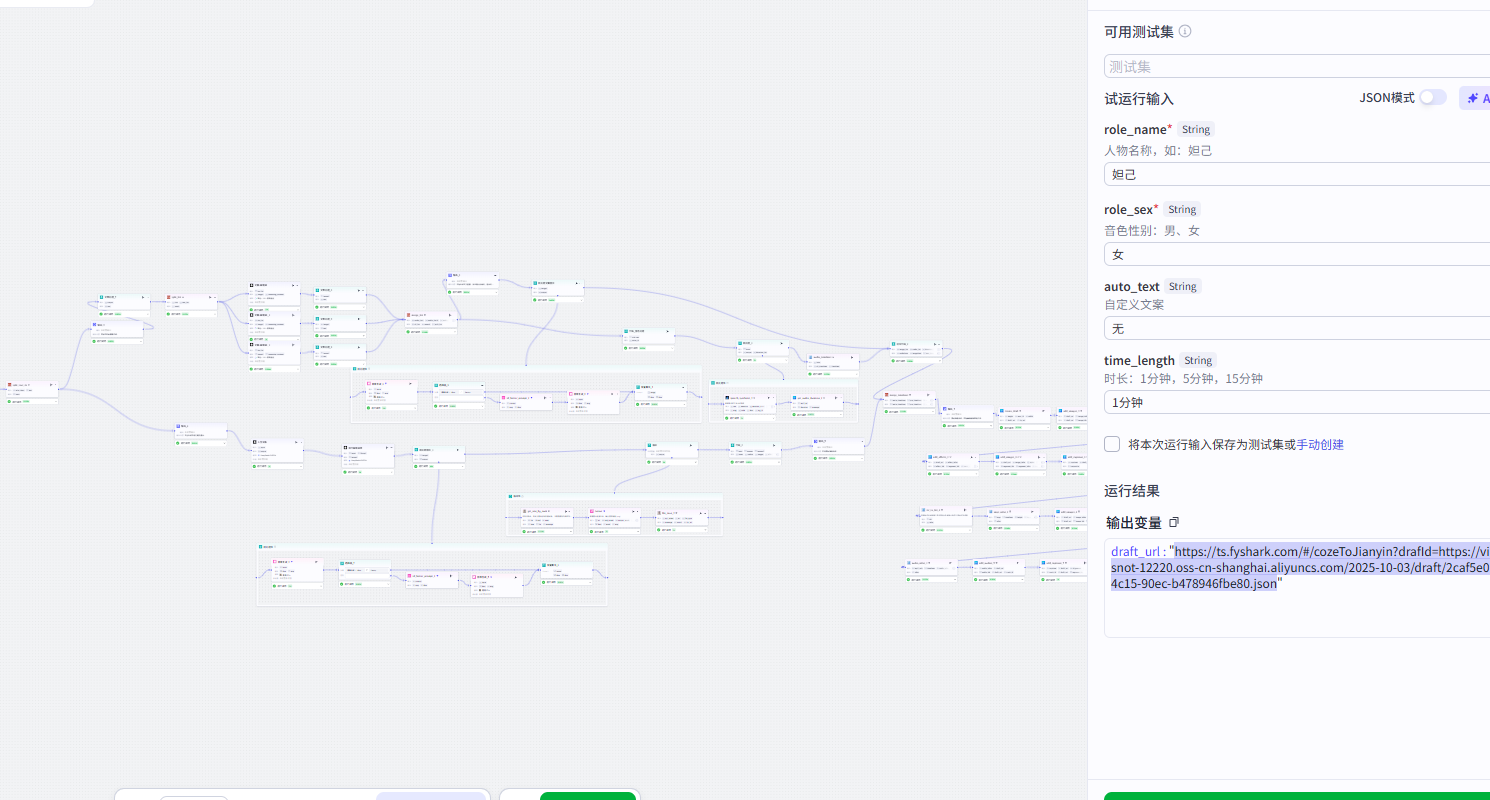Click the green button in the bottom canvas toolbar
This screenshot has height=800, width=1490.
tap(588, 796)
